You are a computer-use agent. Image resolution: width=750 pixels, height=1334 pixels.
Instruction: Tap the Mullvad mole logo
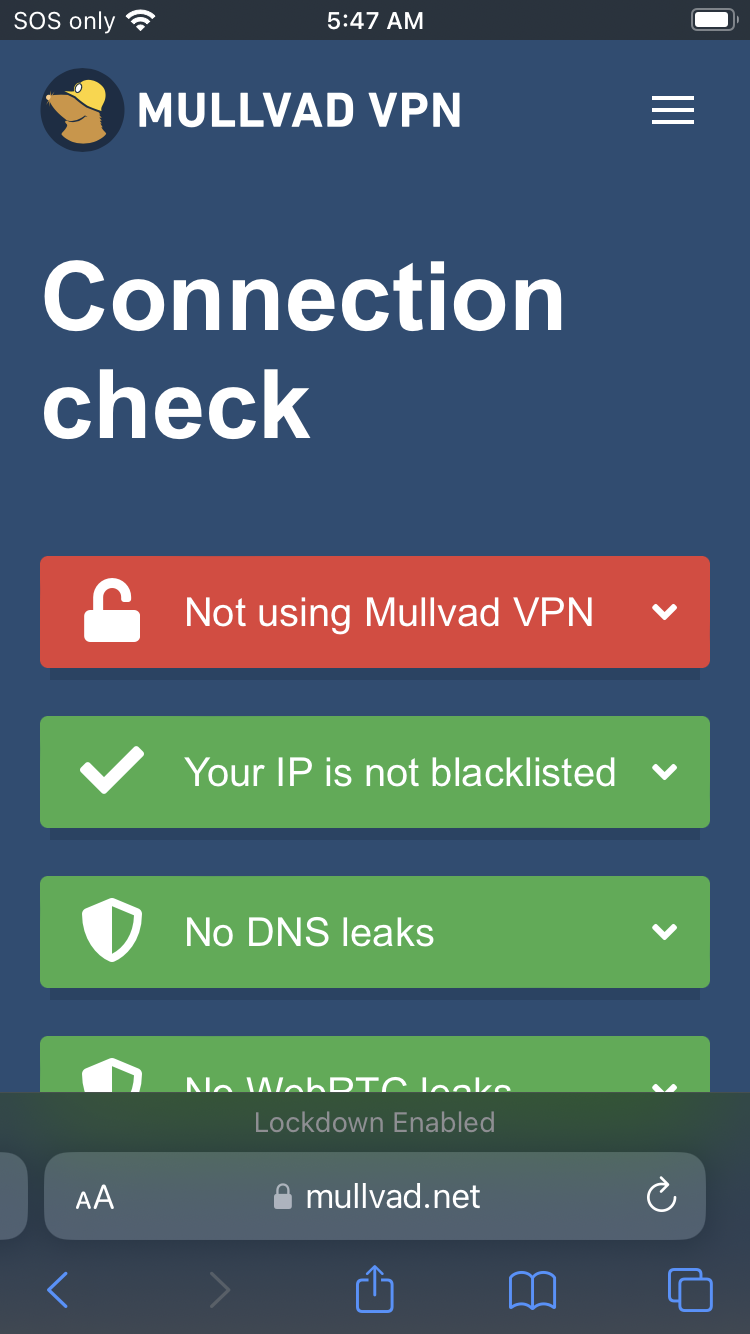pos(82,110)
